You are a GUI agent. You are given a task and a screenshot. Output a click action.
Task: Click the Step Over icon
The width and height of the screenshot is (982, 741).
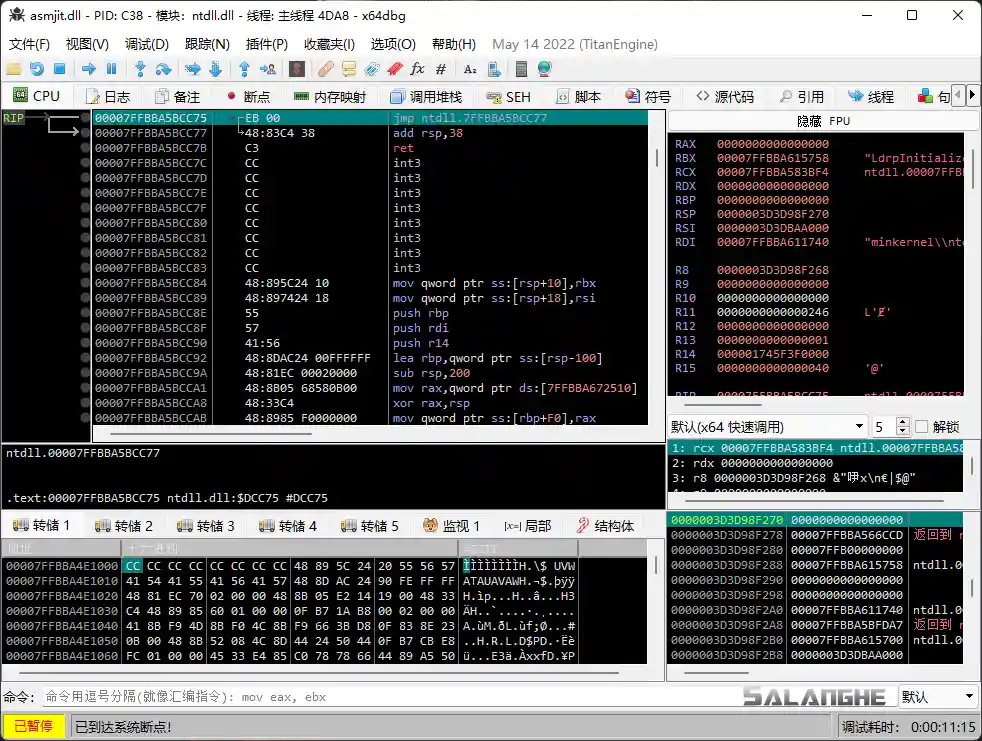166,70
